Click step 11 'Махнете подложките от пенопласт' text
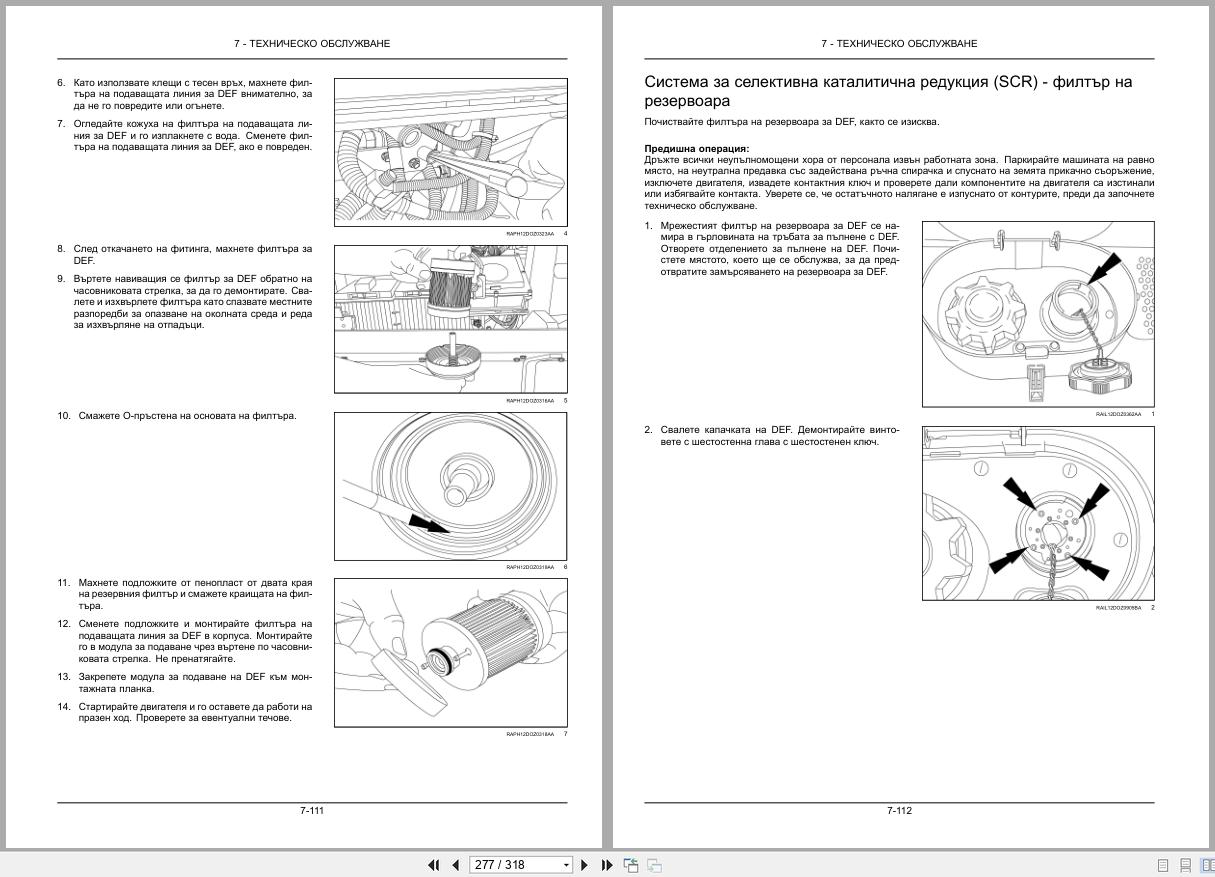 click(x=195, y=594)
